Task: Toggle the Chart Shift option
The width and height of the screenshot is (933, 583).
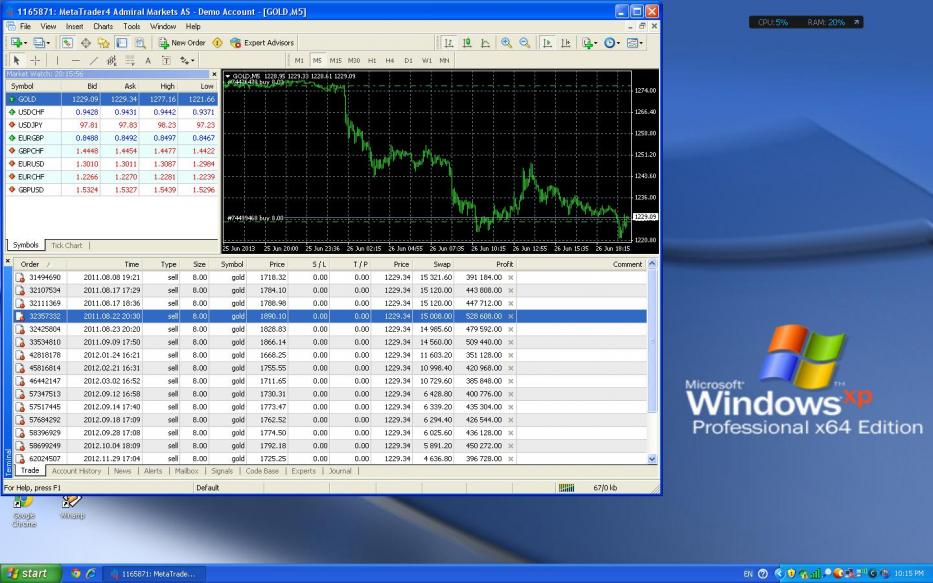Action: click(x=565, y=43)
